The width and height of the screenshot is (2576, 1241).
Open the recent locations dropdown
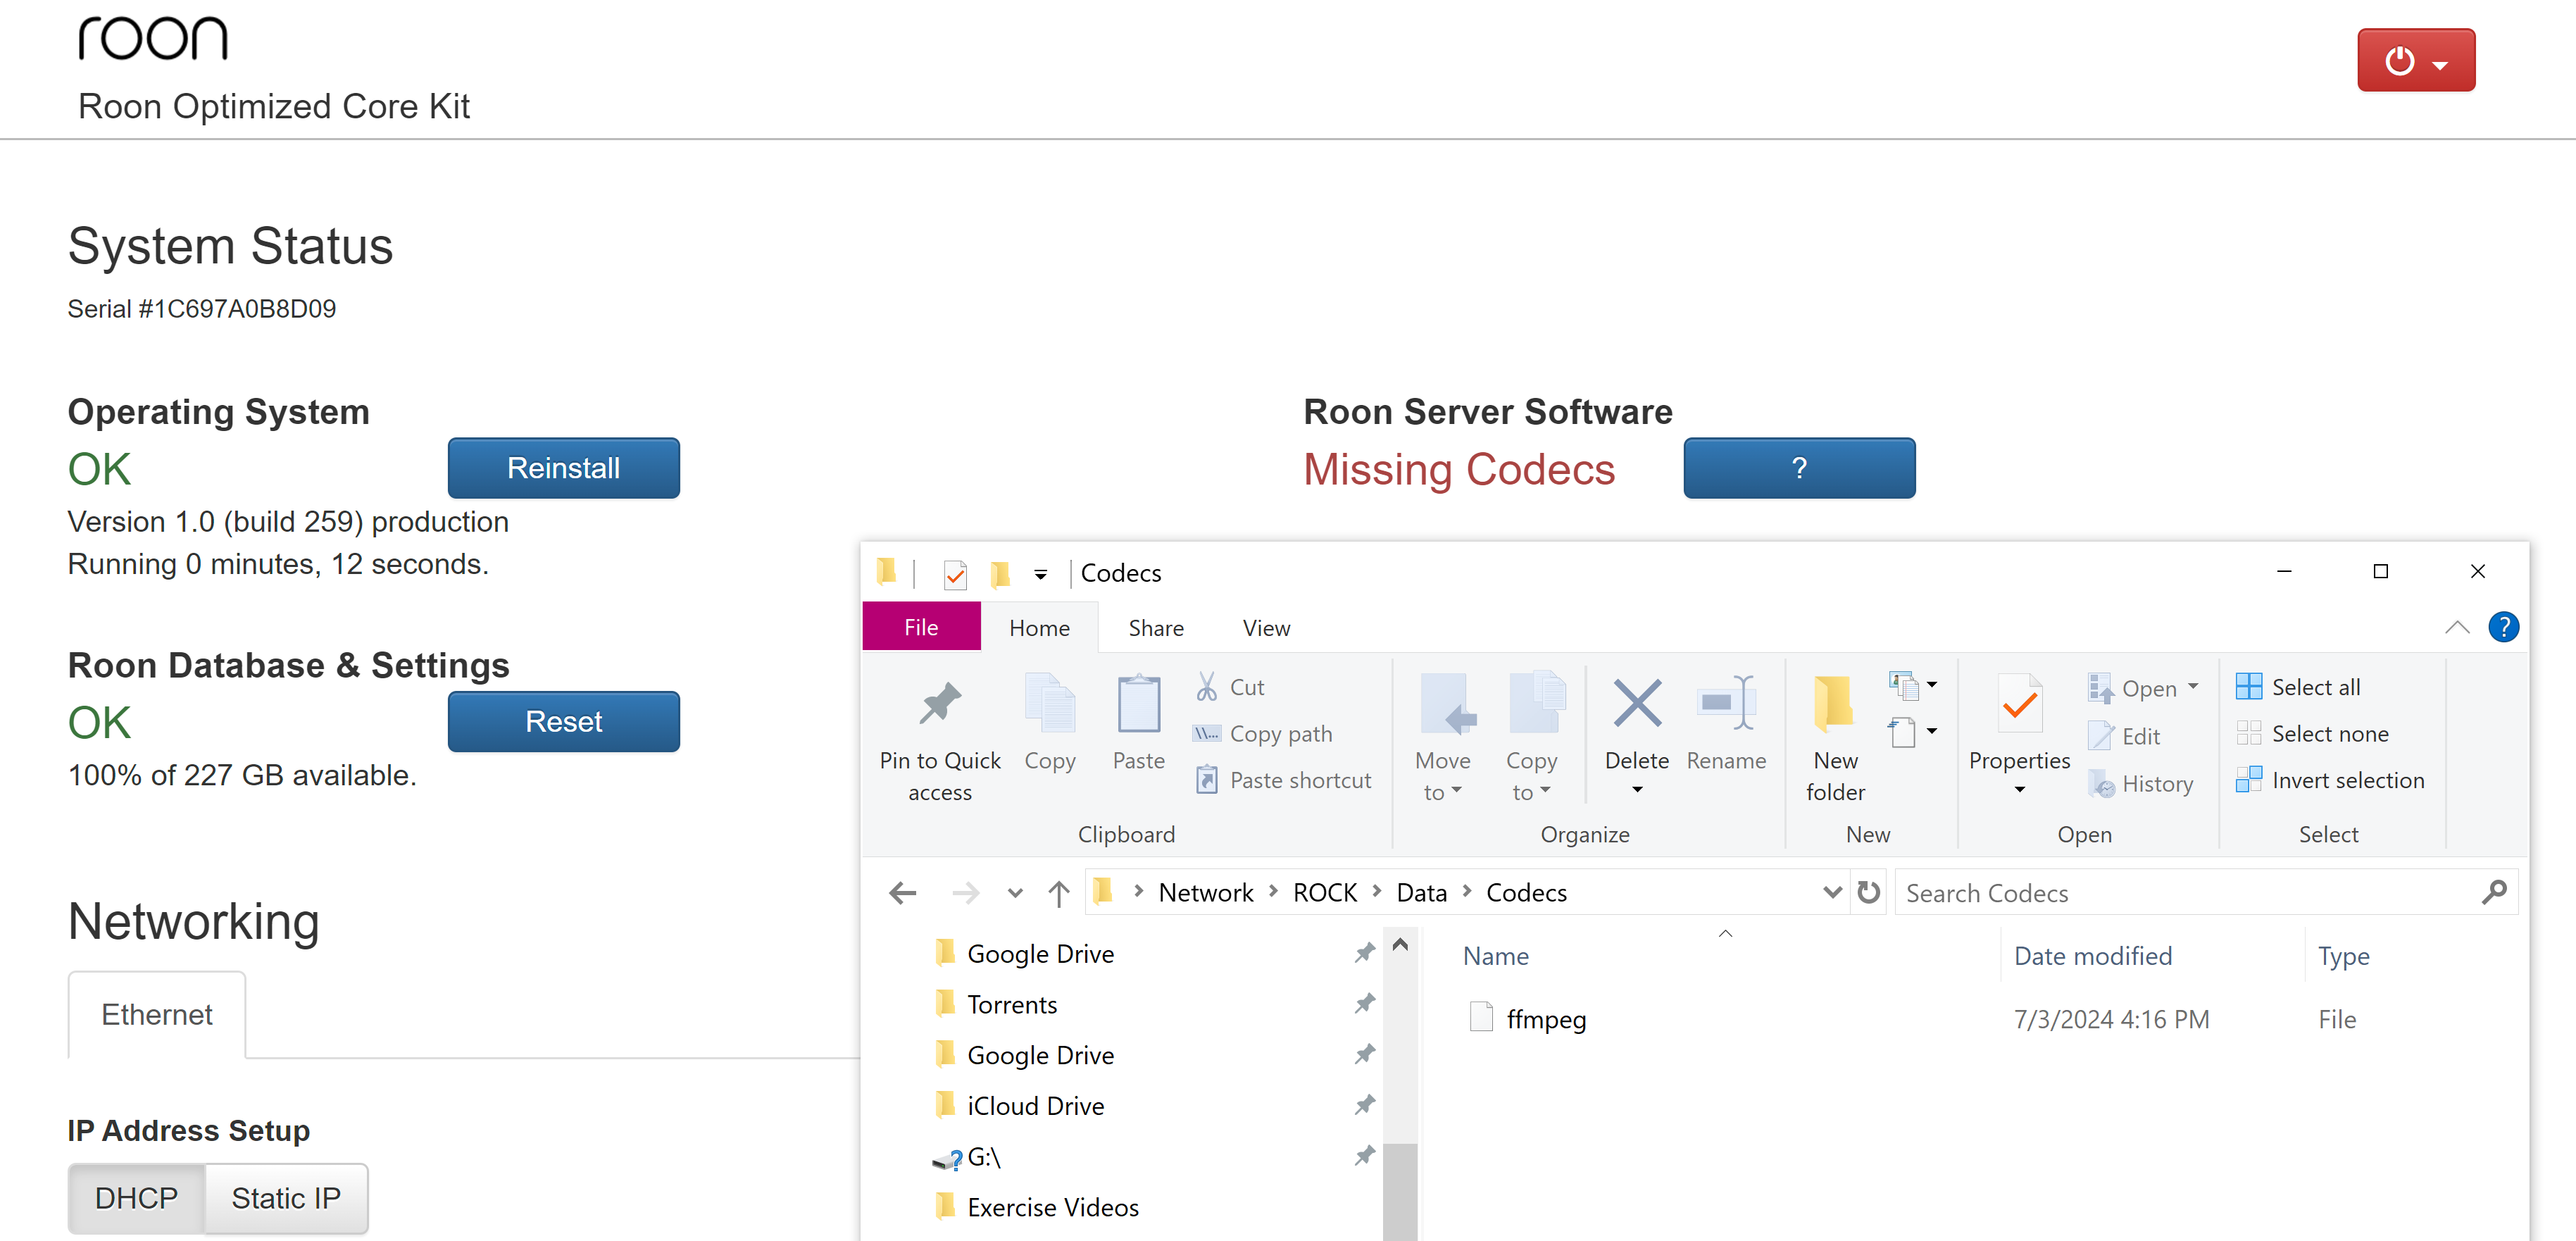coord(1014,892)
